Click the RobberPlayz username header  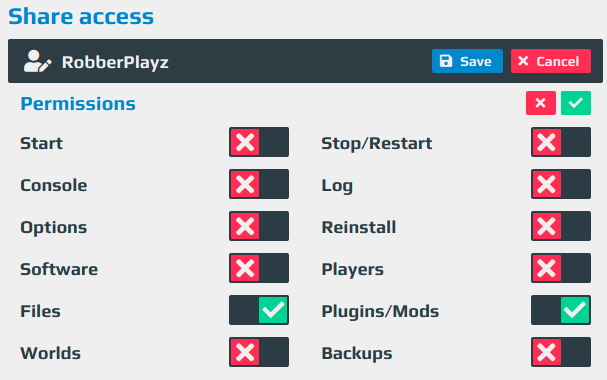[115, 62]
